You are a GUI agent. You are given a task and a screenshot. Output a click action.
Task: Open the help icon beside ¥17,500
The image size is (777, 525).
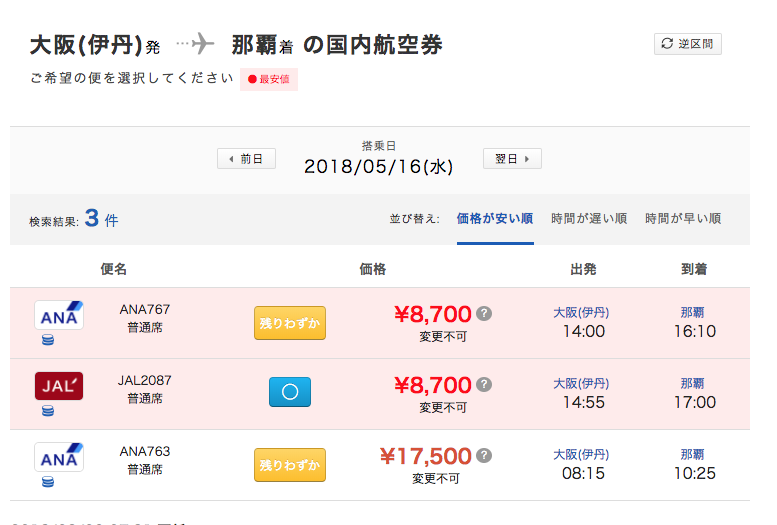click(484, 455)
